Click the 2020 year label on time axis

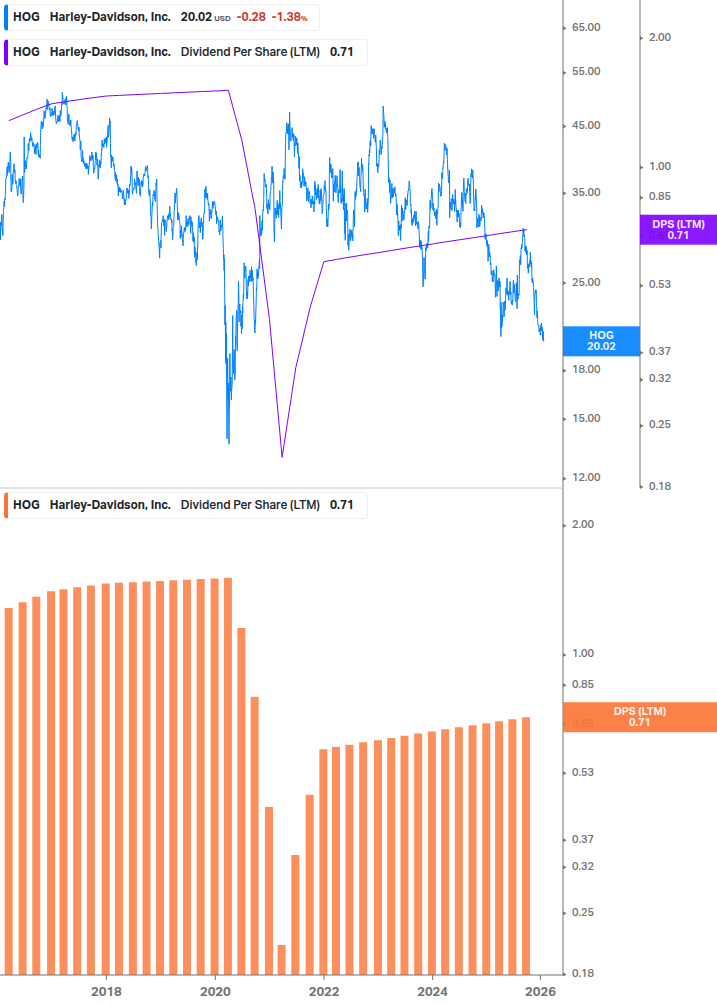tap(215, 992)
